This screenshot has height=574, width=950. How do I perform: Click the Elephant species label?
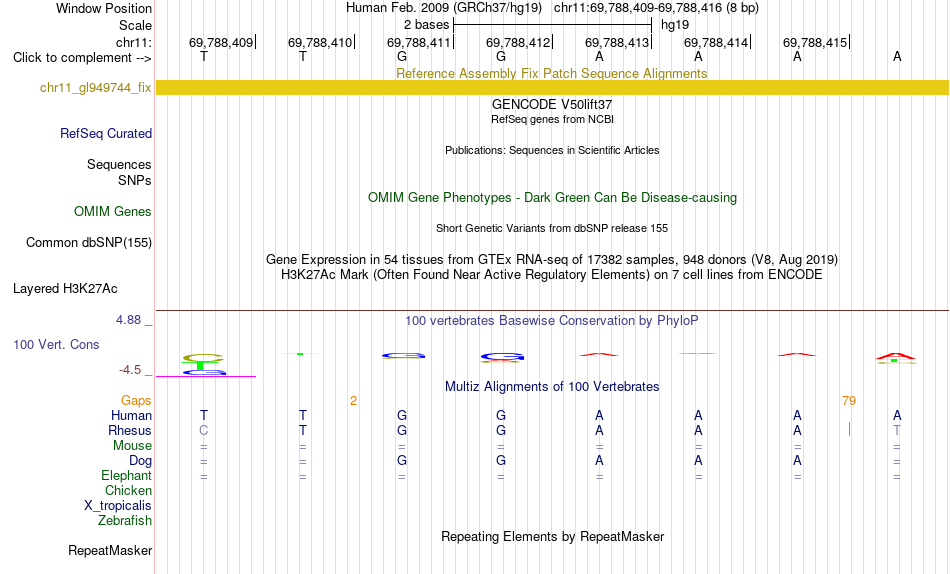127,476
